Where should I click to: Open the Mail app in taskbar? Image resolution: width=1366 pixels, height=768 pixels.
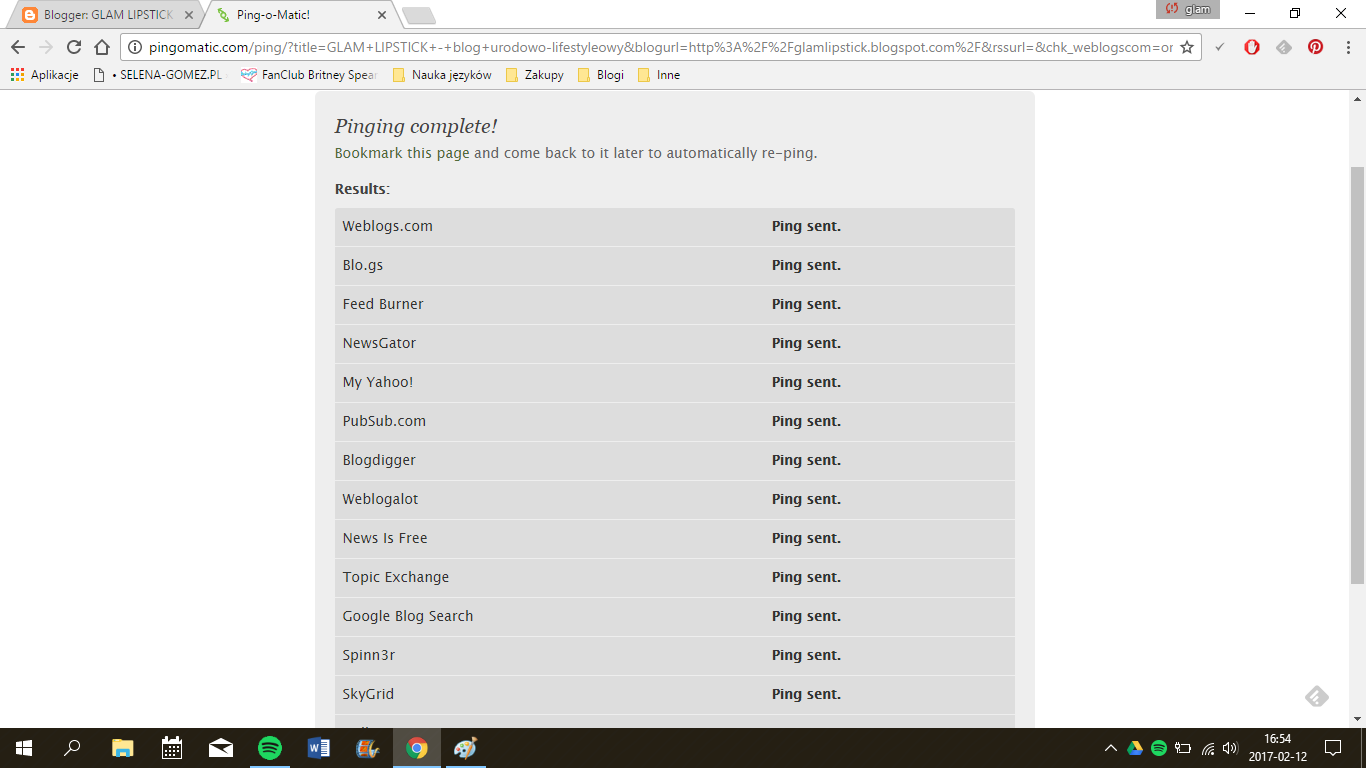(220, 748)
